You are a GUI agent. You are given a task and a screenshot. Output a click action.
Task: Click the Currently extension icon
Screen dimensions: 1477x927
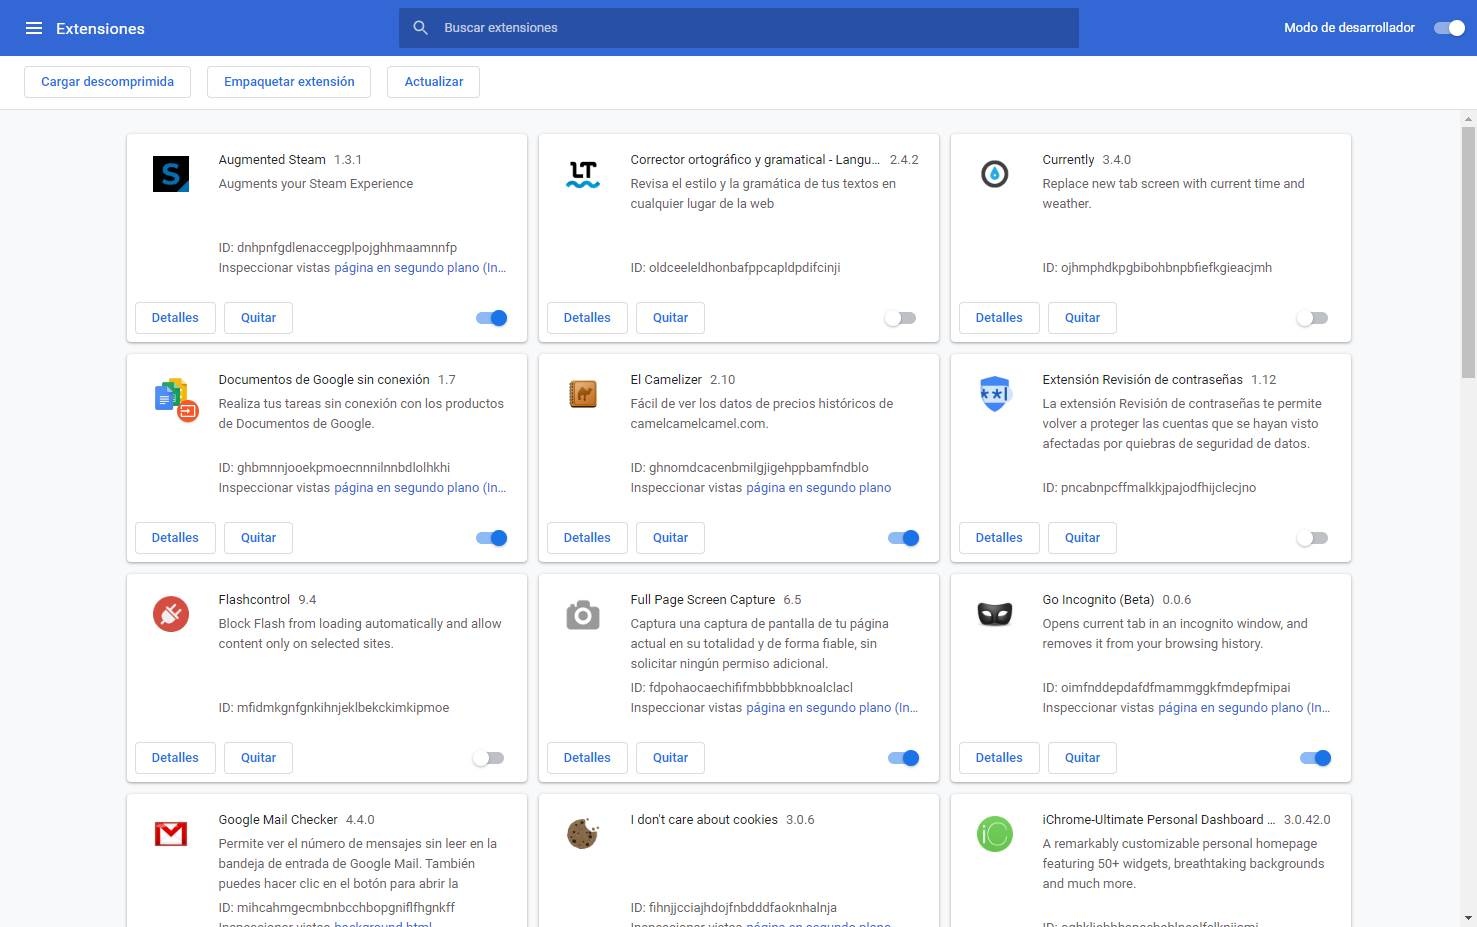tap(995, 174)
